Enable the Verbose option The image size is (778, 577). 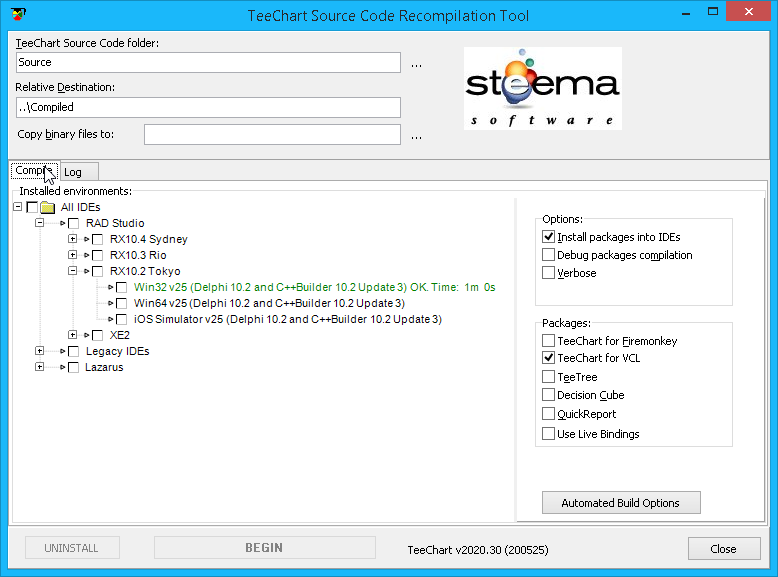(548, 272)
